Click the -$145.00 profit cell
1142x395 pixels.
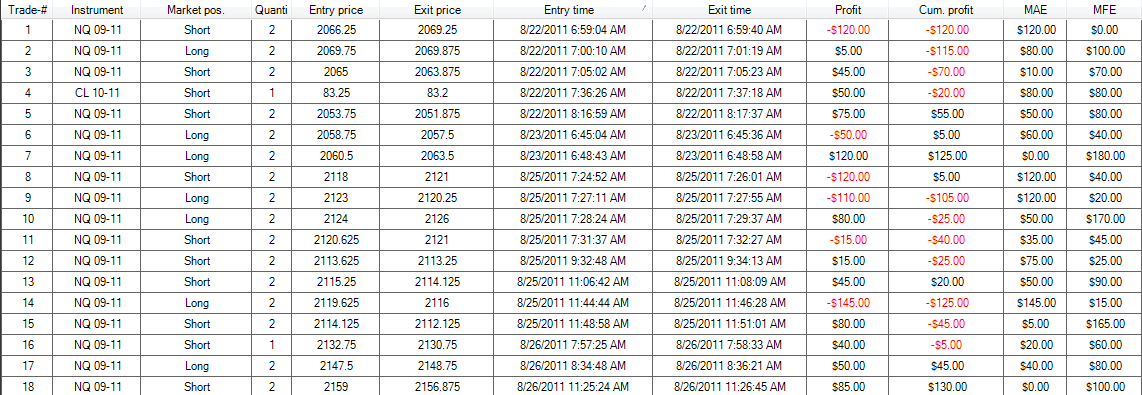tap(848, 302)
